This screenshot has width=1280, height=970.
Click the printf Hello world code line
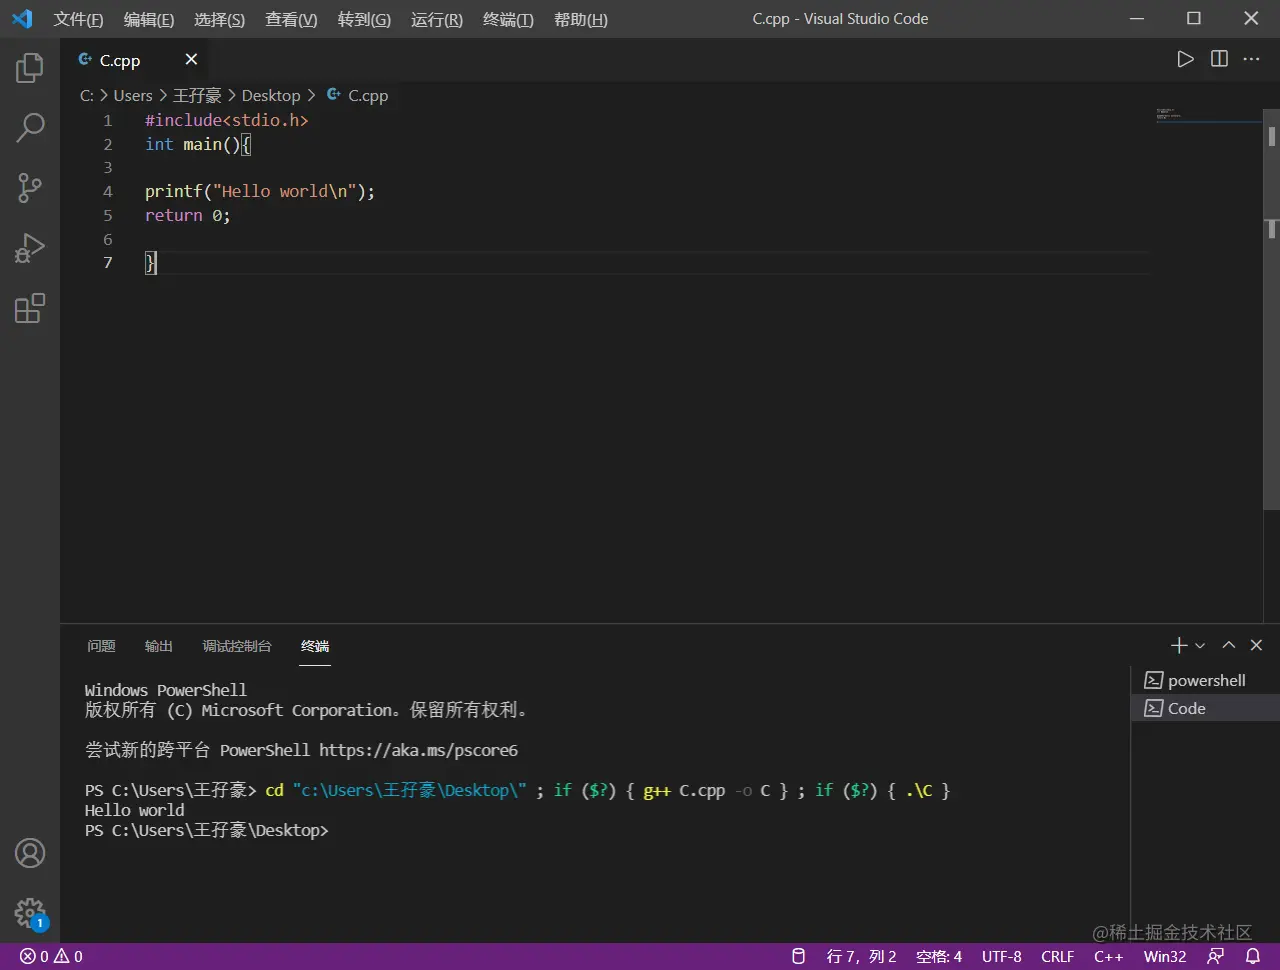[260, 191]
